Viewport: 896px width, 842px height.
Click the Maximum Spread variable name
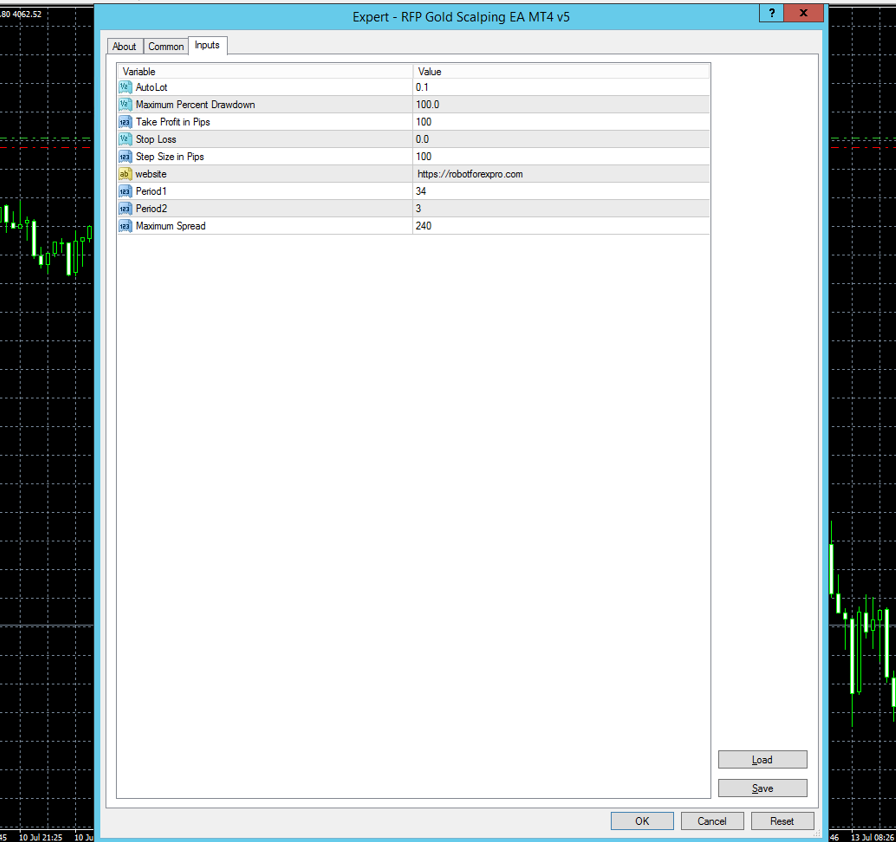point(170,226)
